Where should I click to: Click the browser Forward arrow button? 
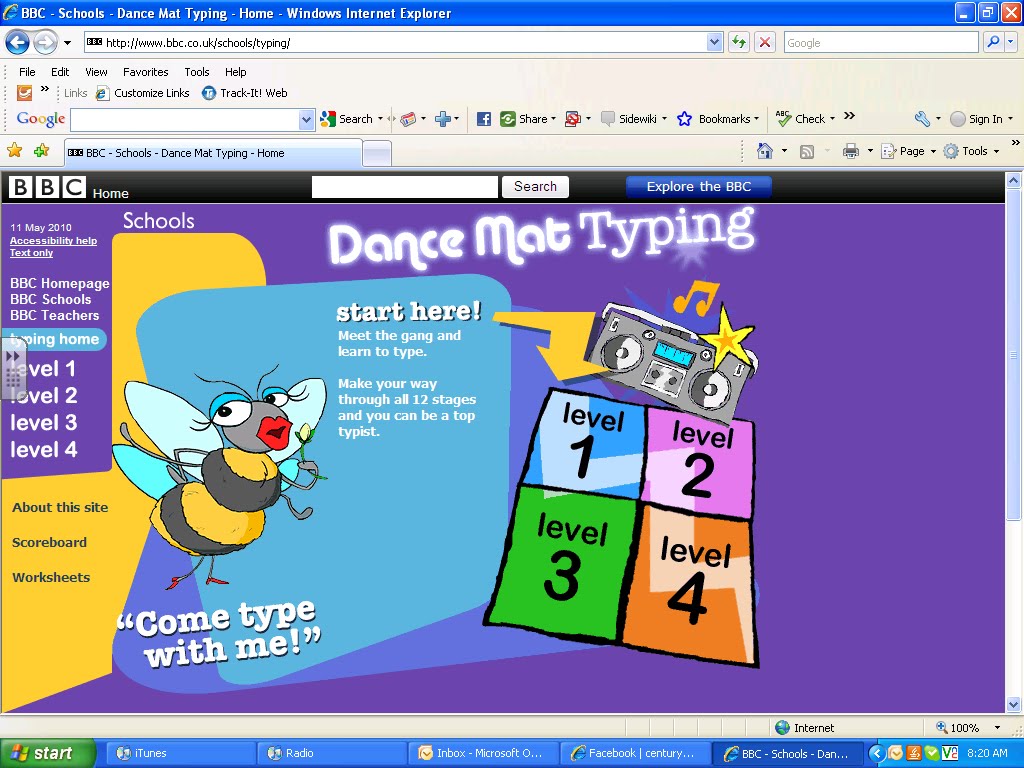point(45,43)
